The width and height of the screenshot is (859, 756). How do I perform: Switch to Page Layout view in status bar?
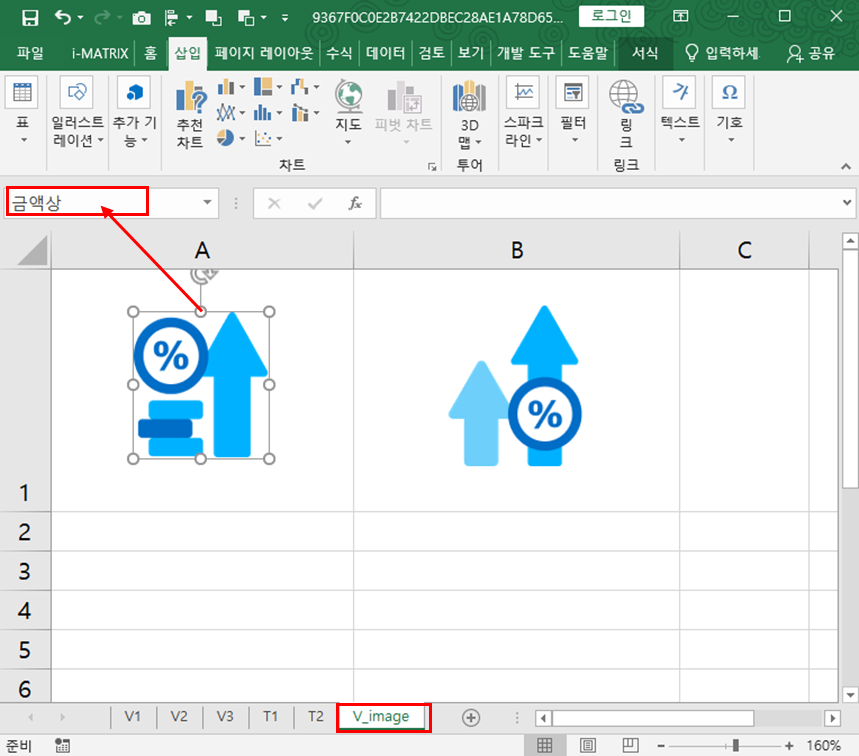point(589,745)
